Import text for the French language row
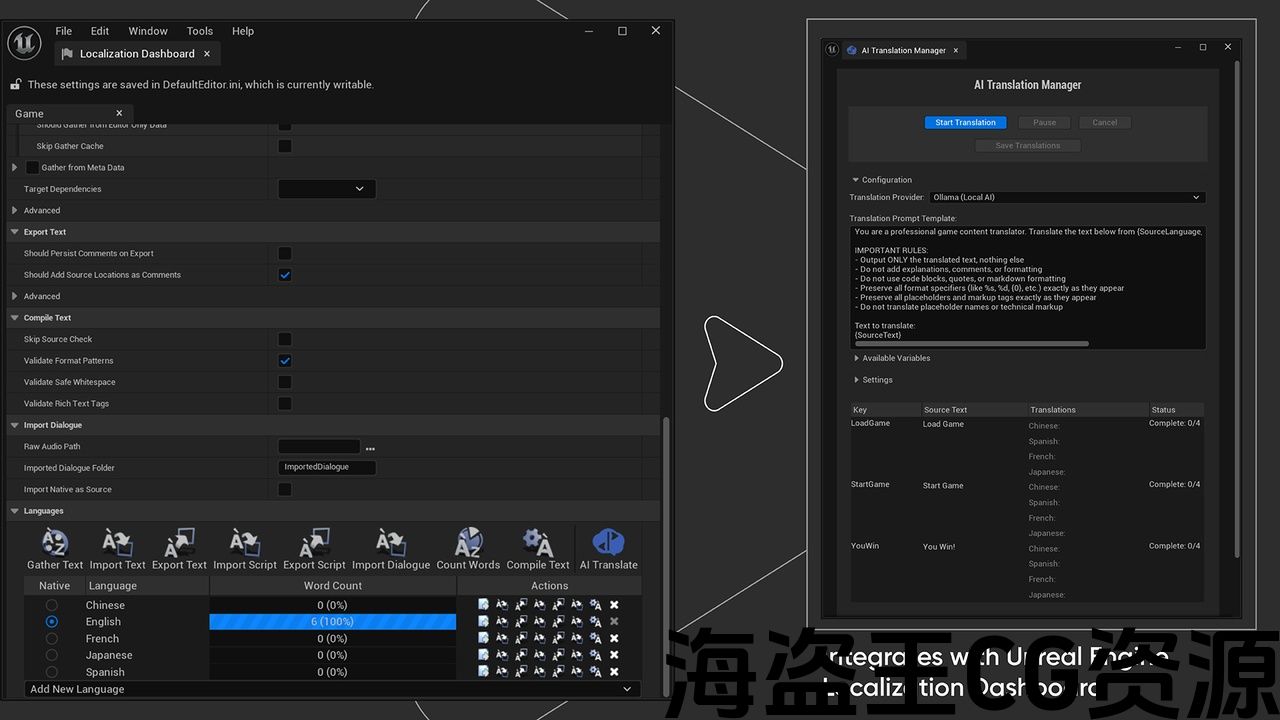 pyautogui.click(x=502, y=638)
